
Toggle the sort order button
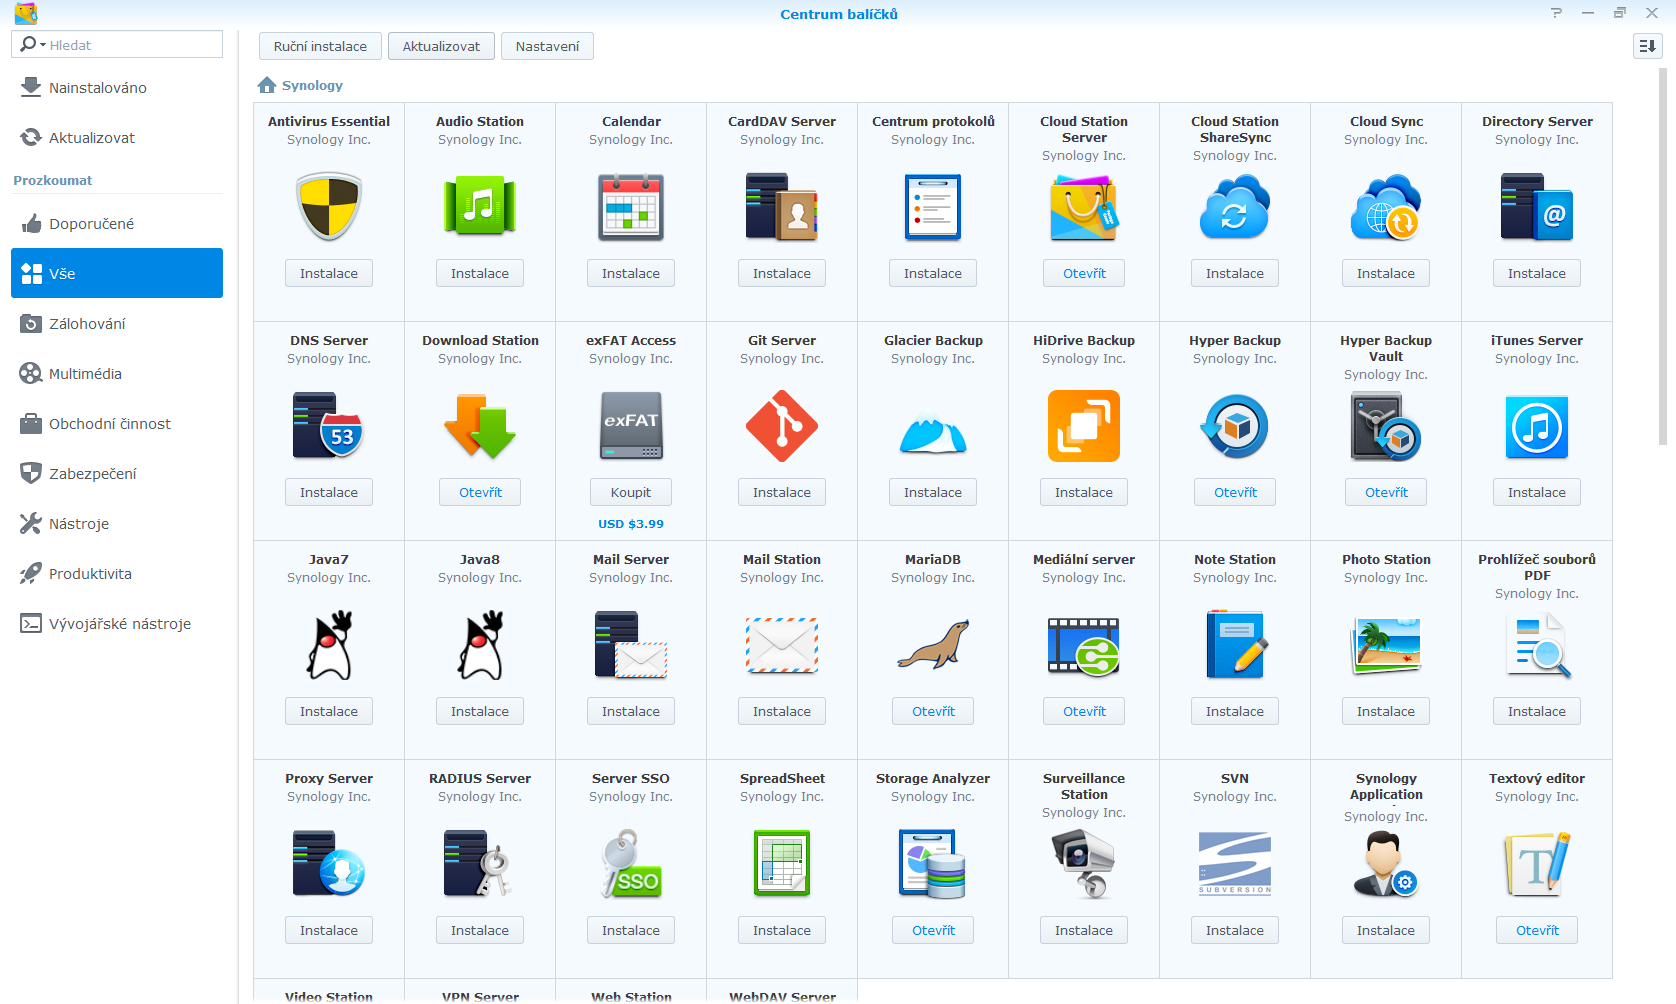click(x=1648, y=46)
